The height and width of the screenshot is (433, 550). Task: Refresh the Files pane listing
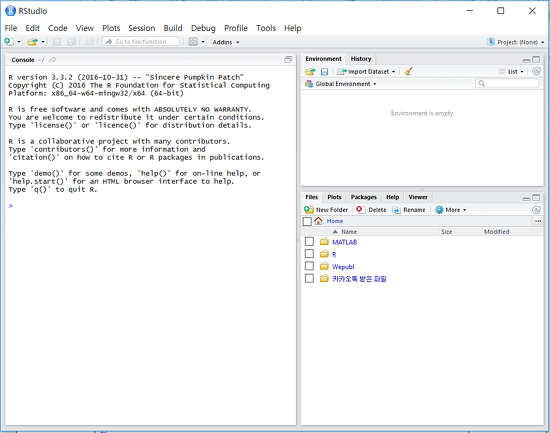pyautogui.click(x=536, y=210)
